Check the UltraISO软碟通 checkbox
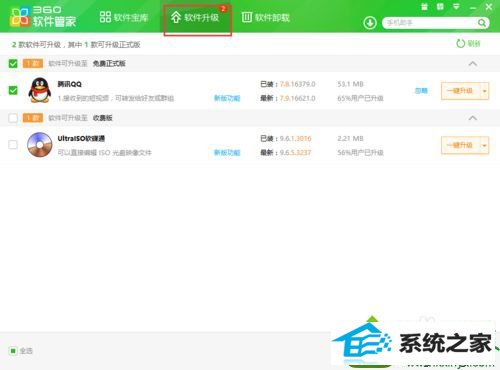Viewport: 500px width, 370px height. coord(13,145)
